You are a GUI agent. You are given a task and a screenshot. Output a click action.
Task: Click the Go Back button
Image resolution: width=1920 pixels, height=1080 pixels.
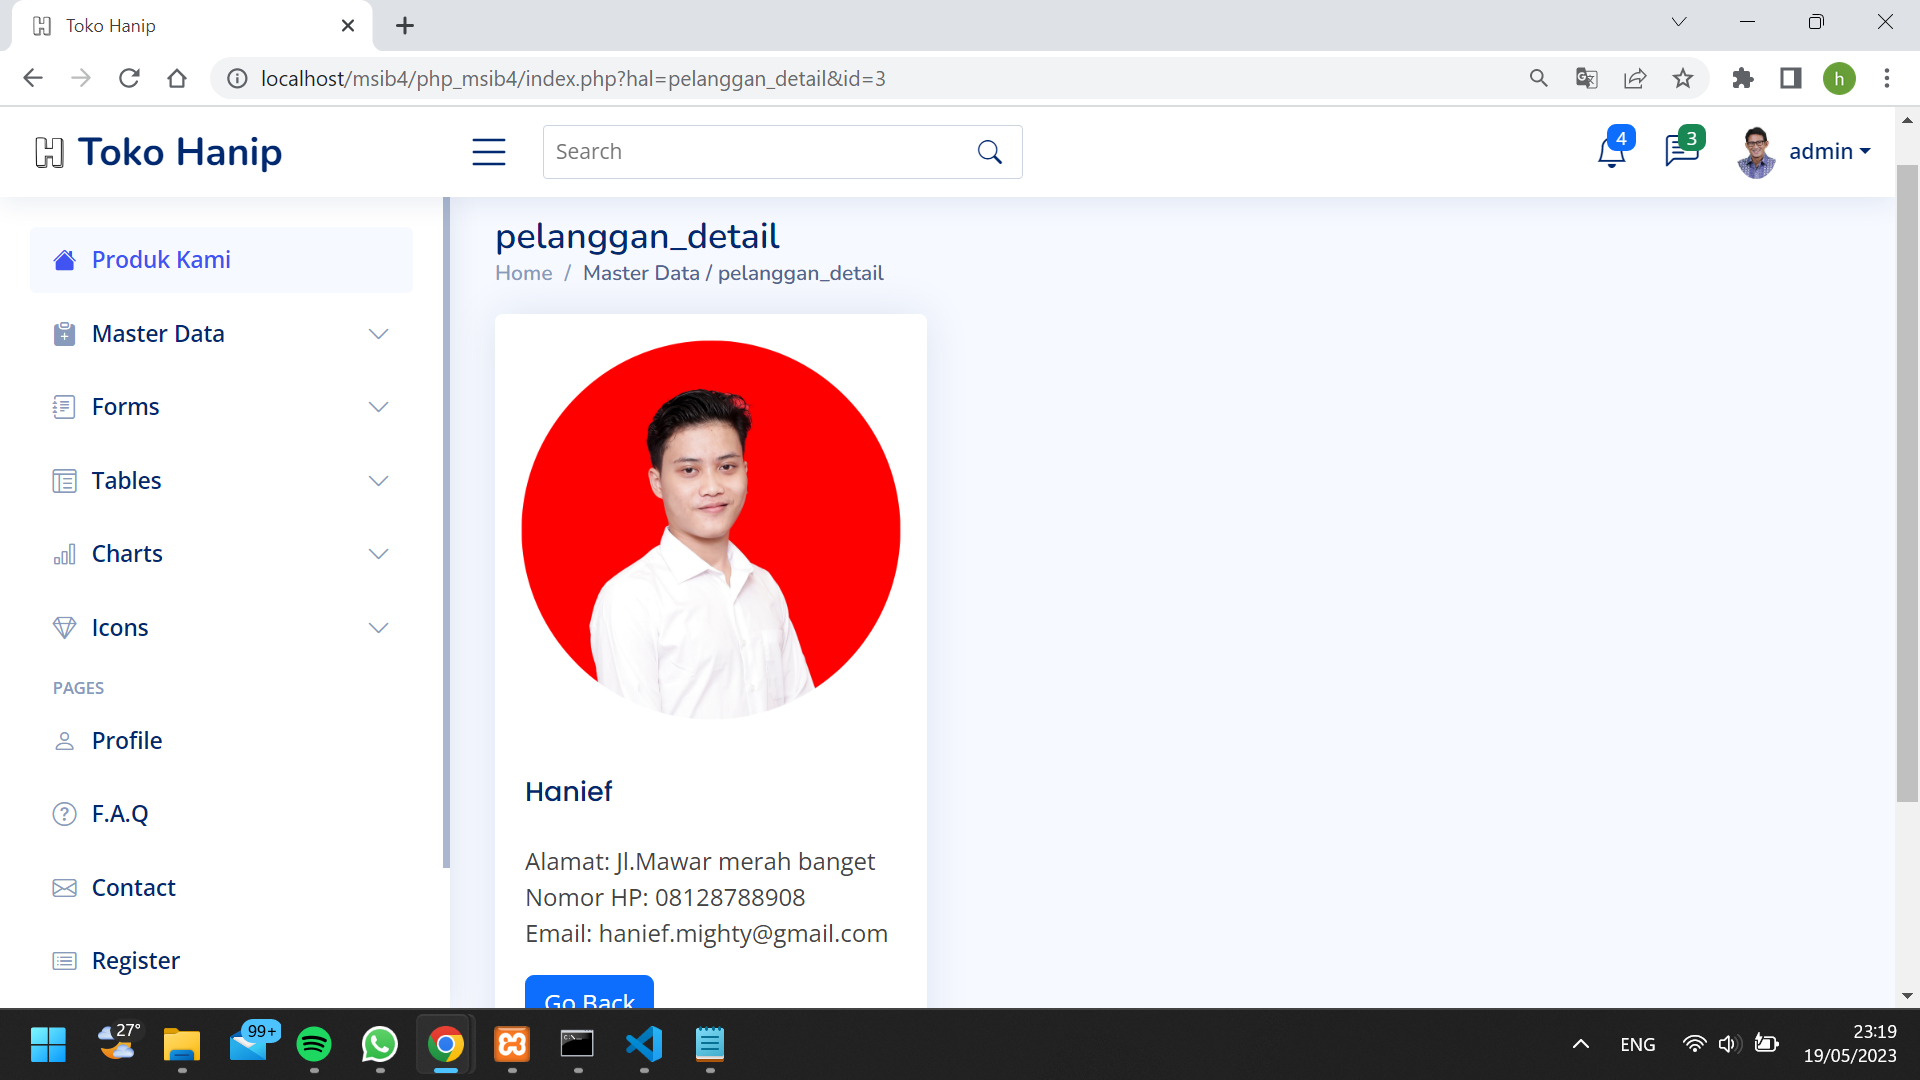(589, 994)
